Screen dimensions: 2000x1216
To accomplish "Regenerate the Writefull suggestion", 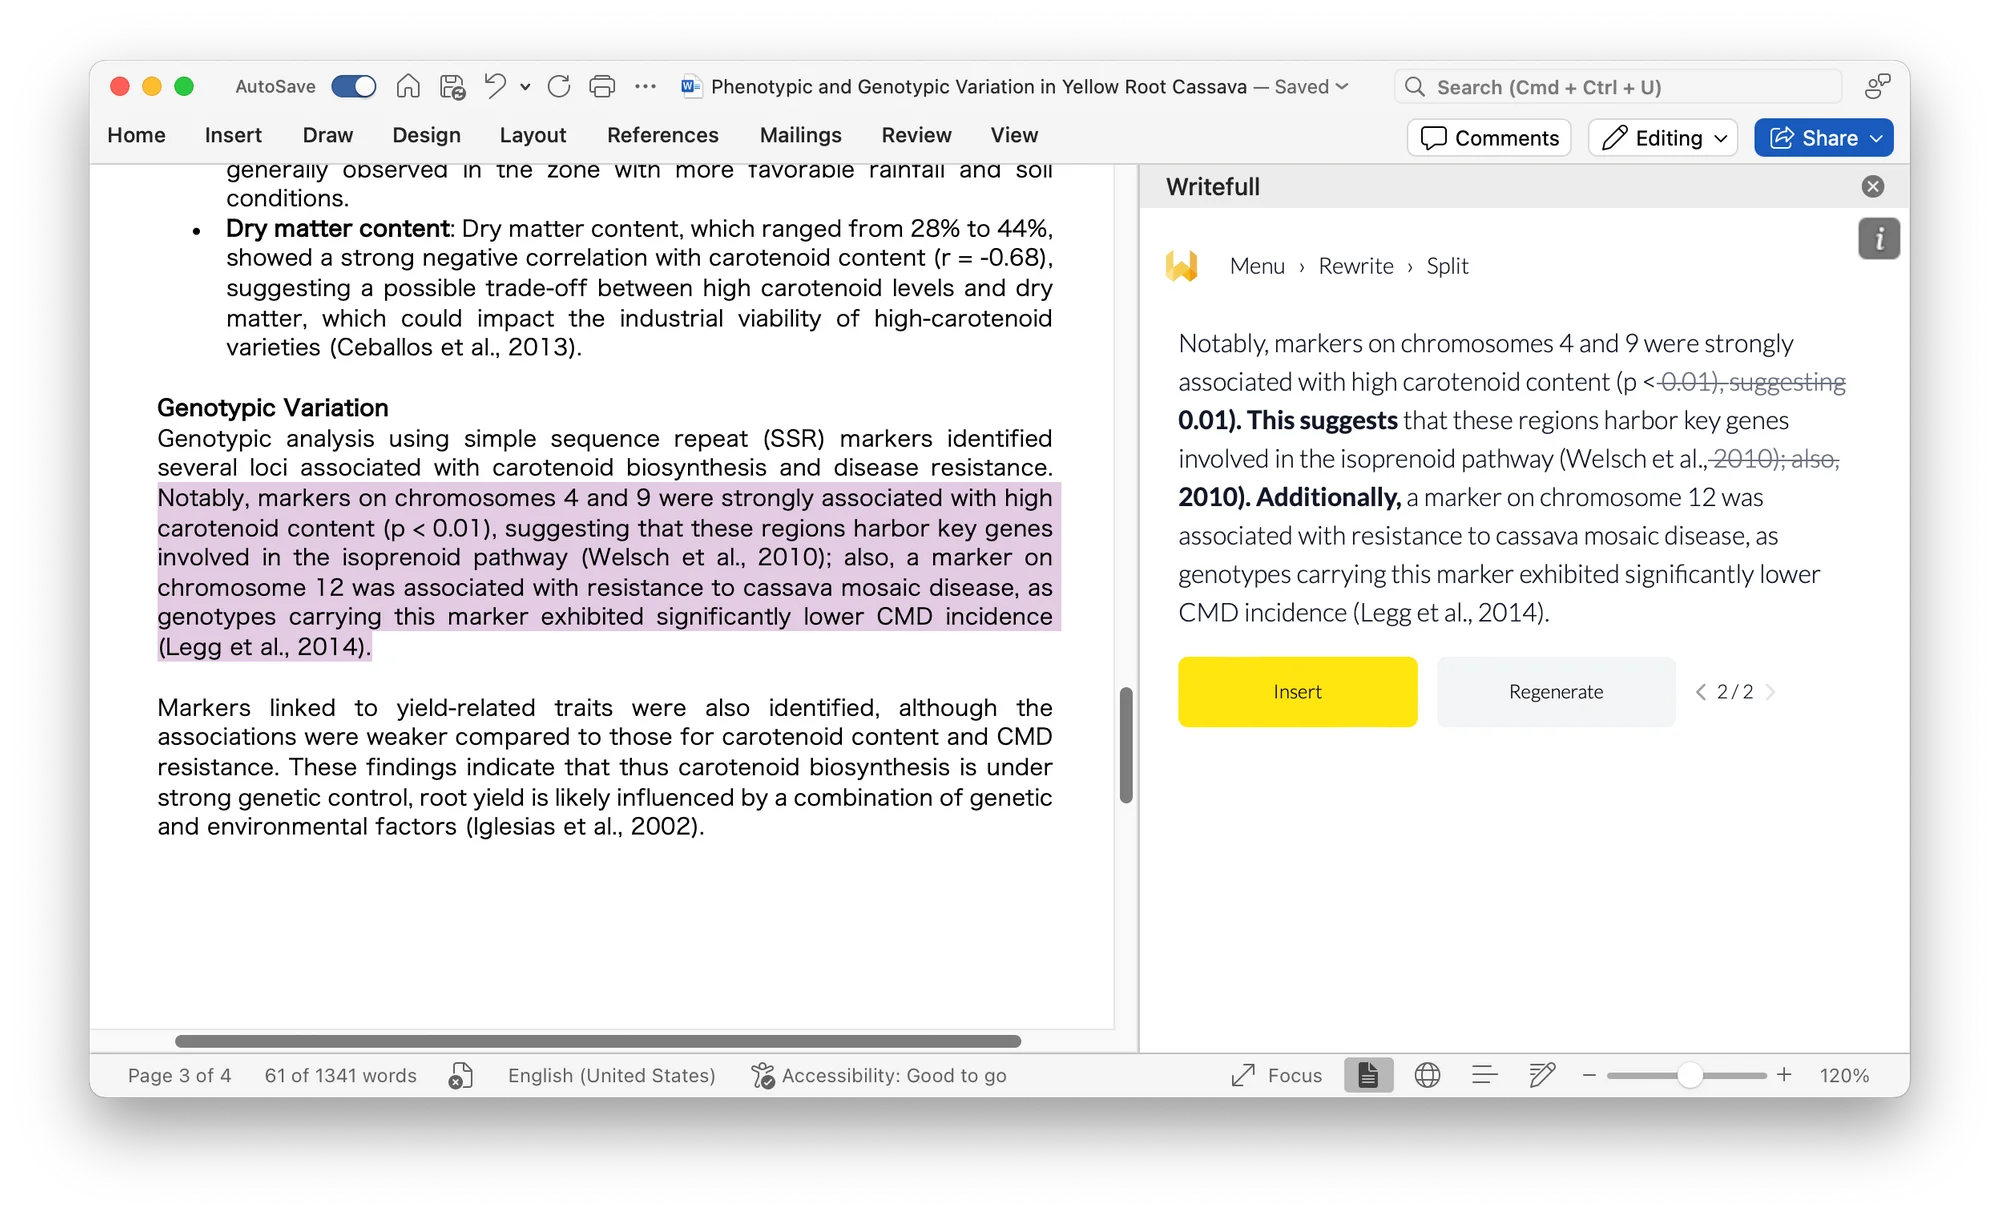I will [x=1556, y=691].
